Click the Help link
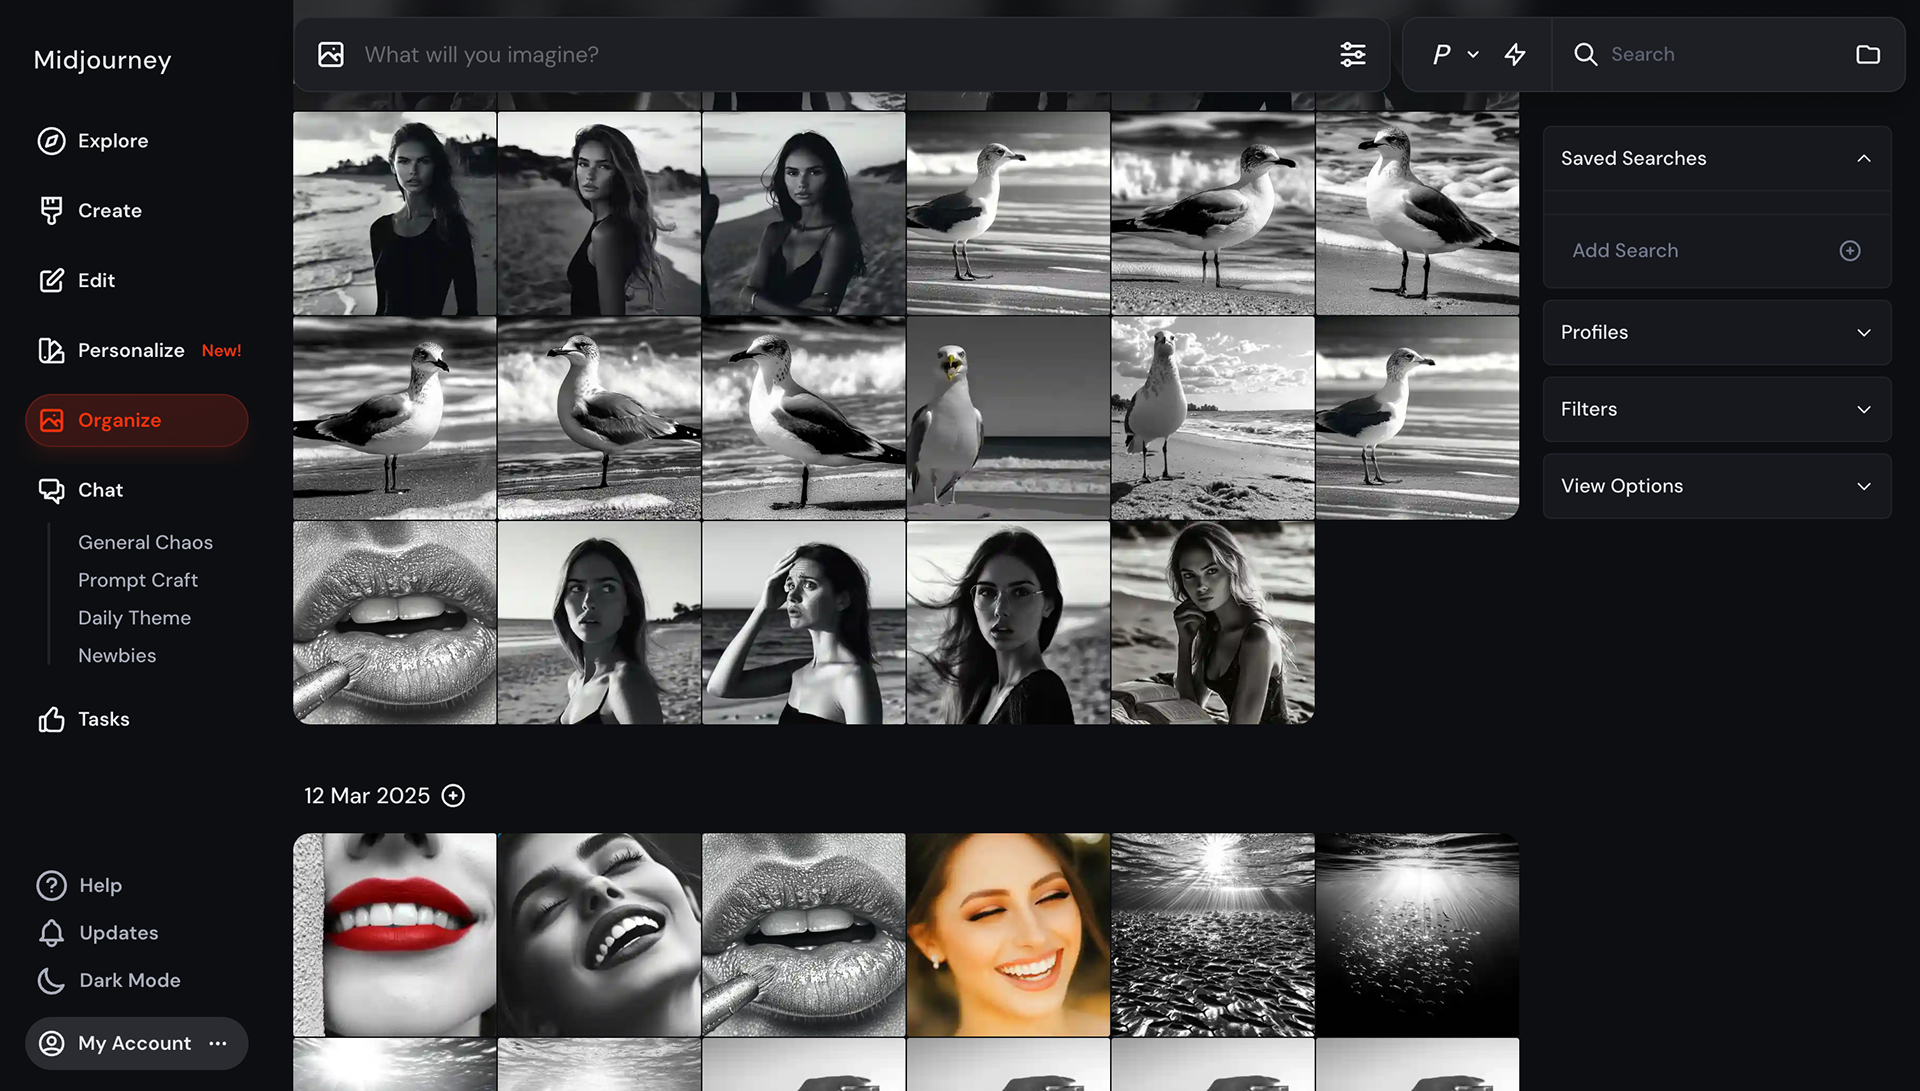The height and width of the screenshot is (1091, 1920). tap(100, 886)
